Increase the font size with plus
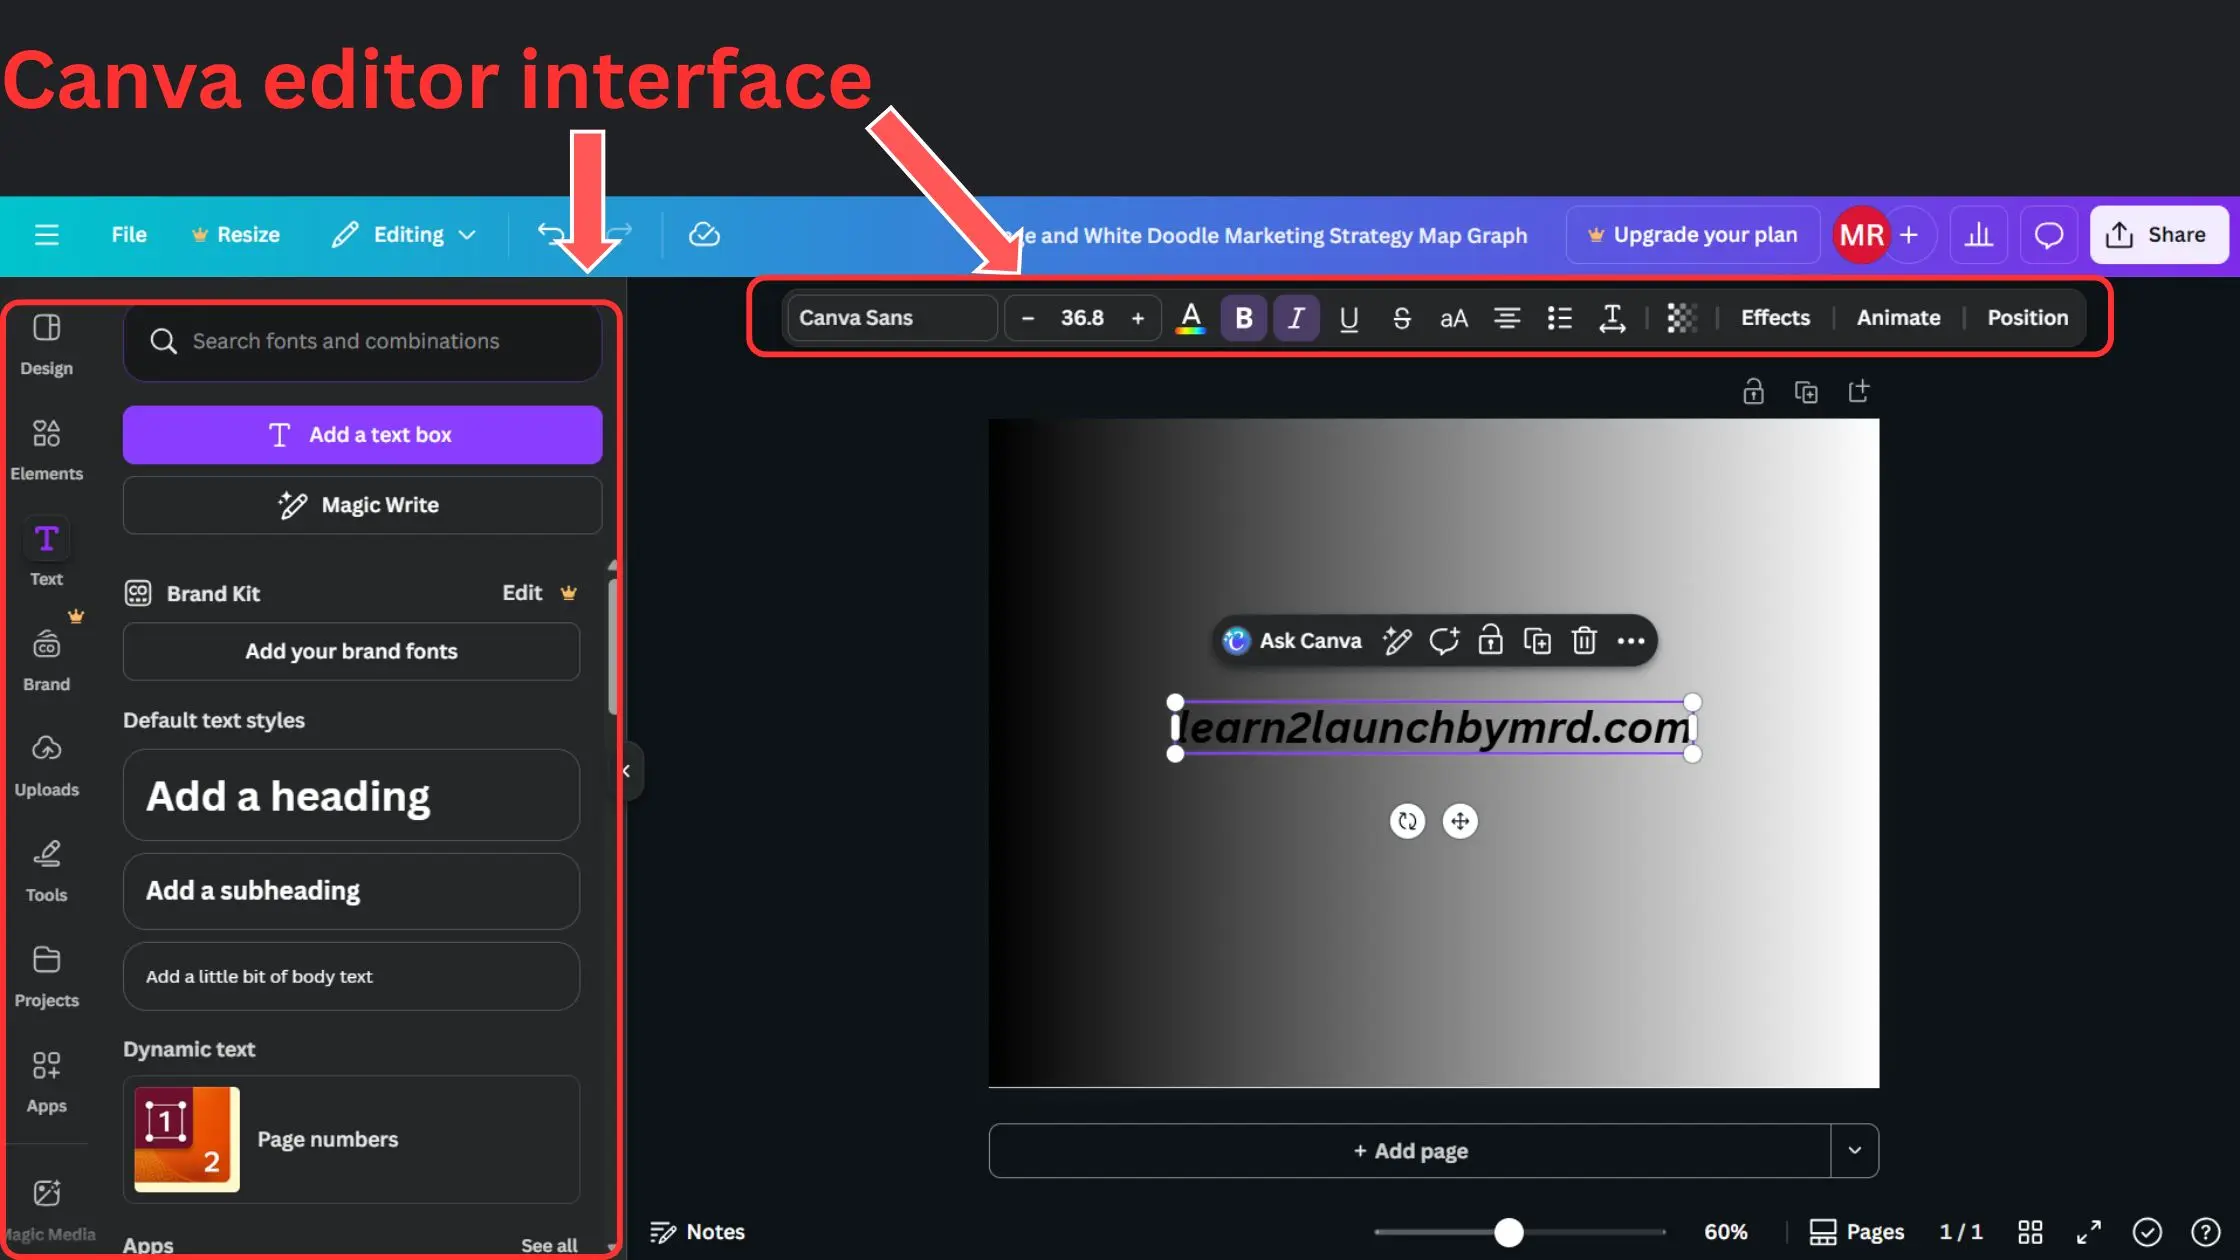The width and height of the screenshot is (2240, 1260). pyautogui.click(x=1137, y=318)
